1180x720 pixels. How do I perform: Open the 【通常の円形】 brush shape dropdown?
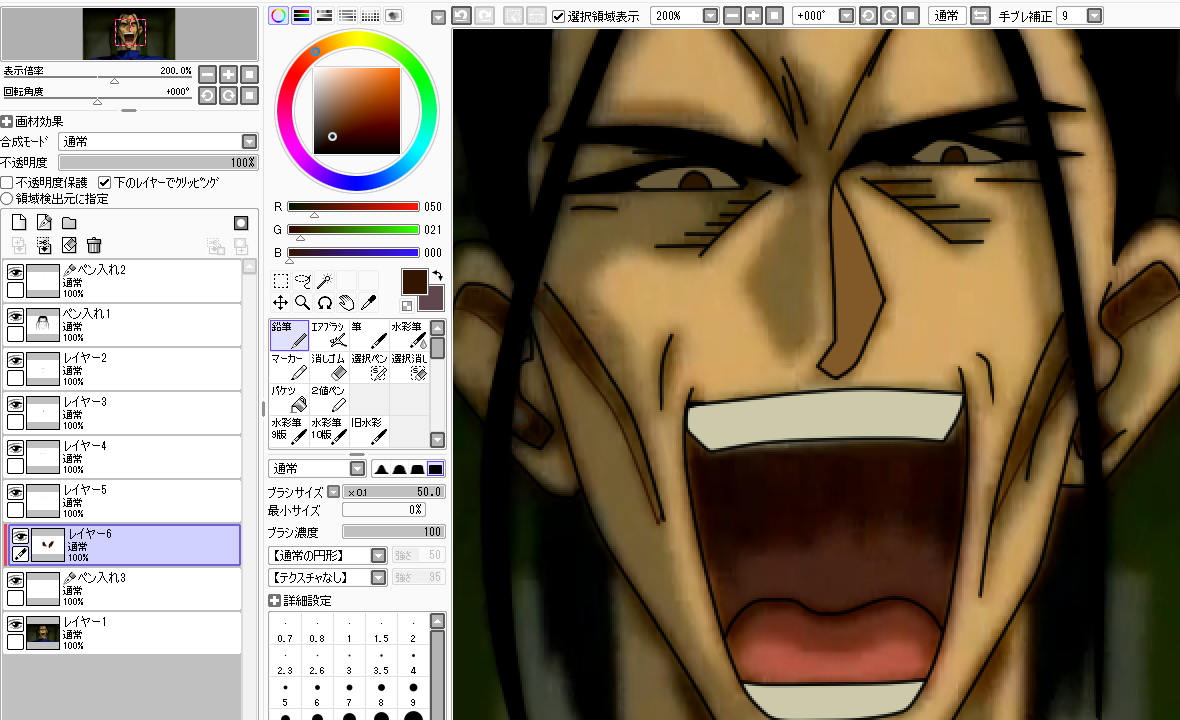tap(379, 555)
